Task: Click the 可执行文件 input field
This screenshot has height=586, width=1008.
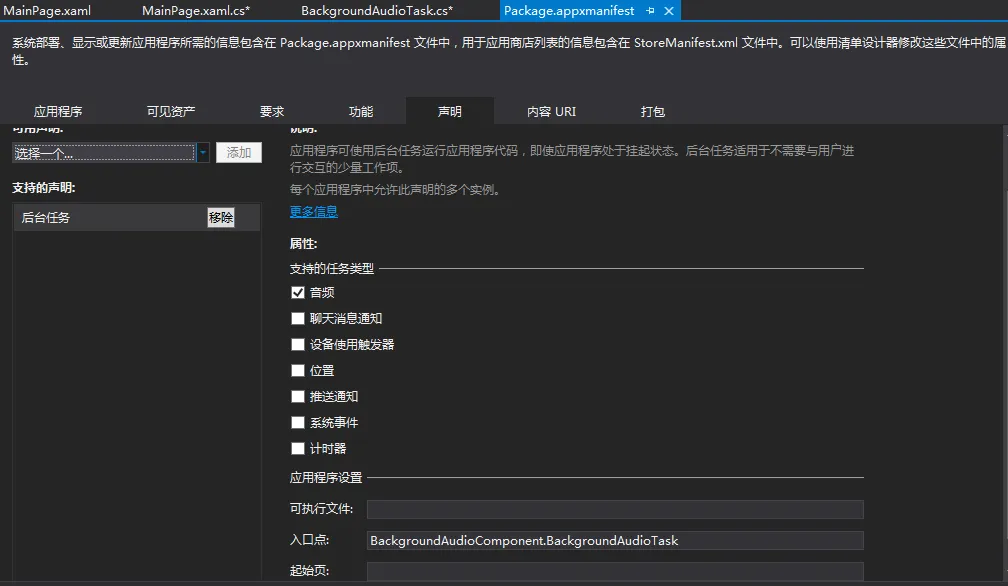Action: click(614, 510)
